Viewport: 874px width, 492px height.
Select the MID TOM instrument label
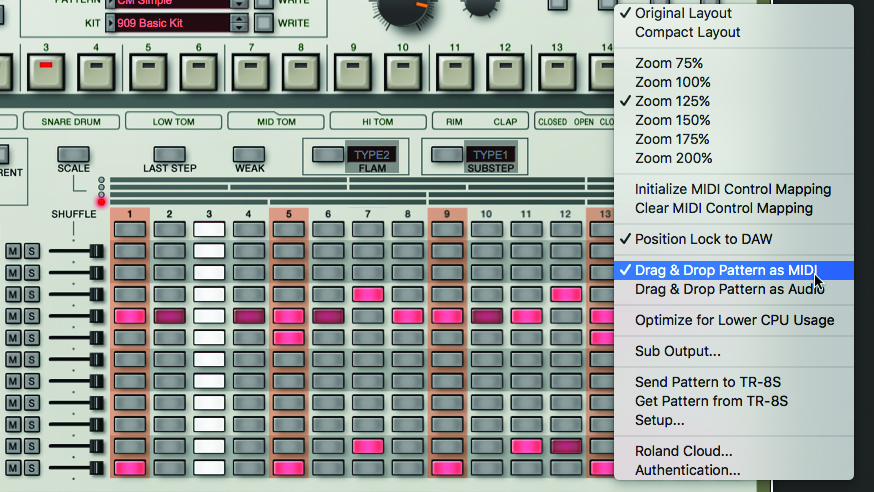click(x=276, y=121)
